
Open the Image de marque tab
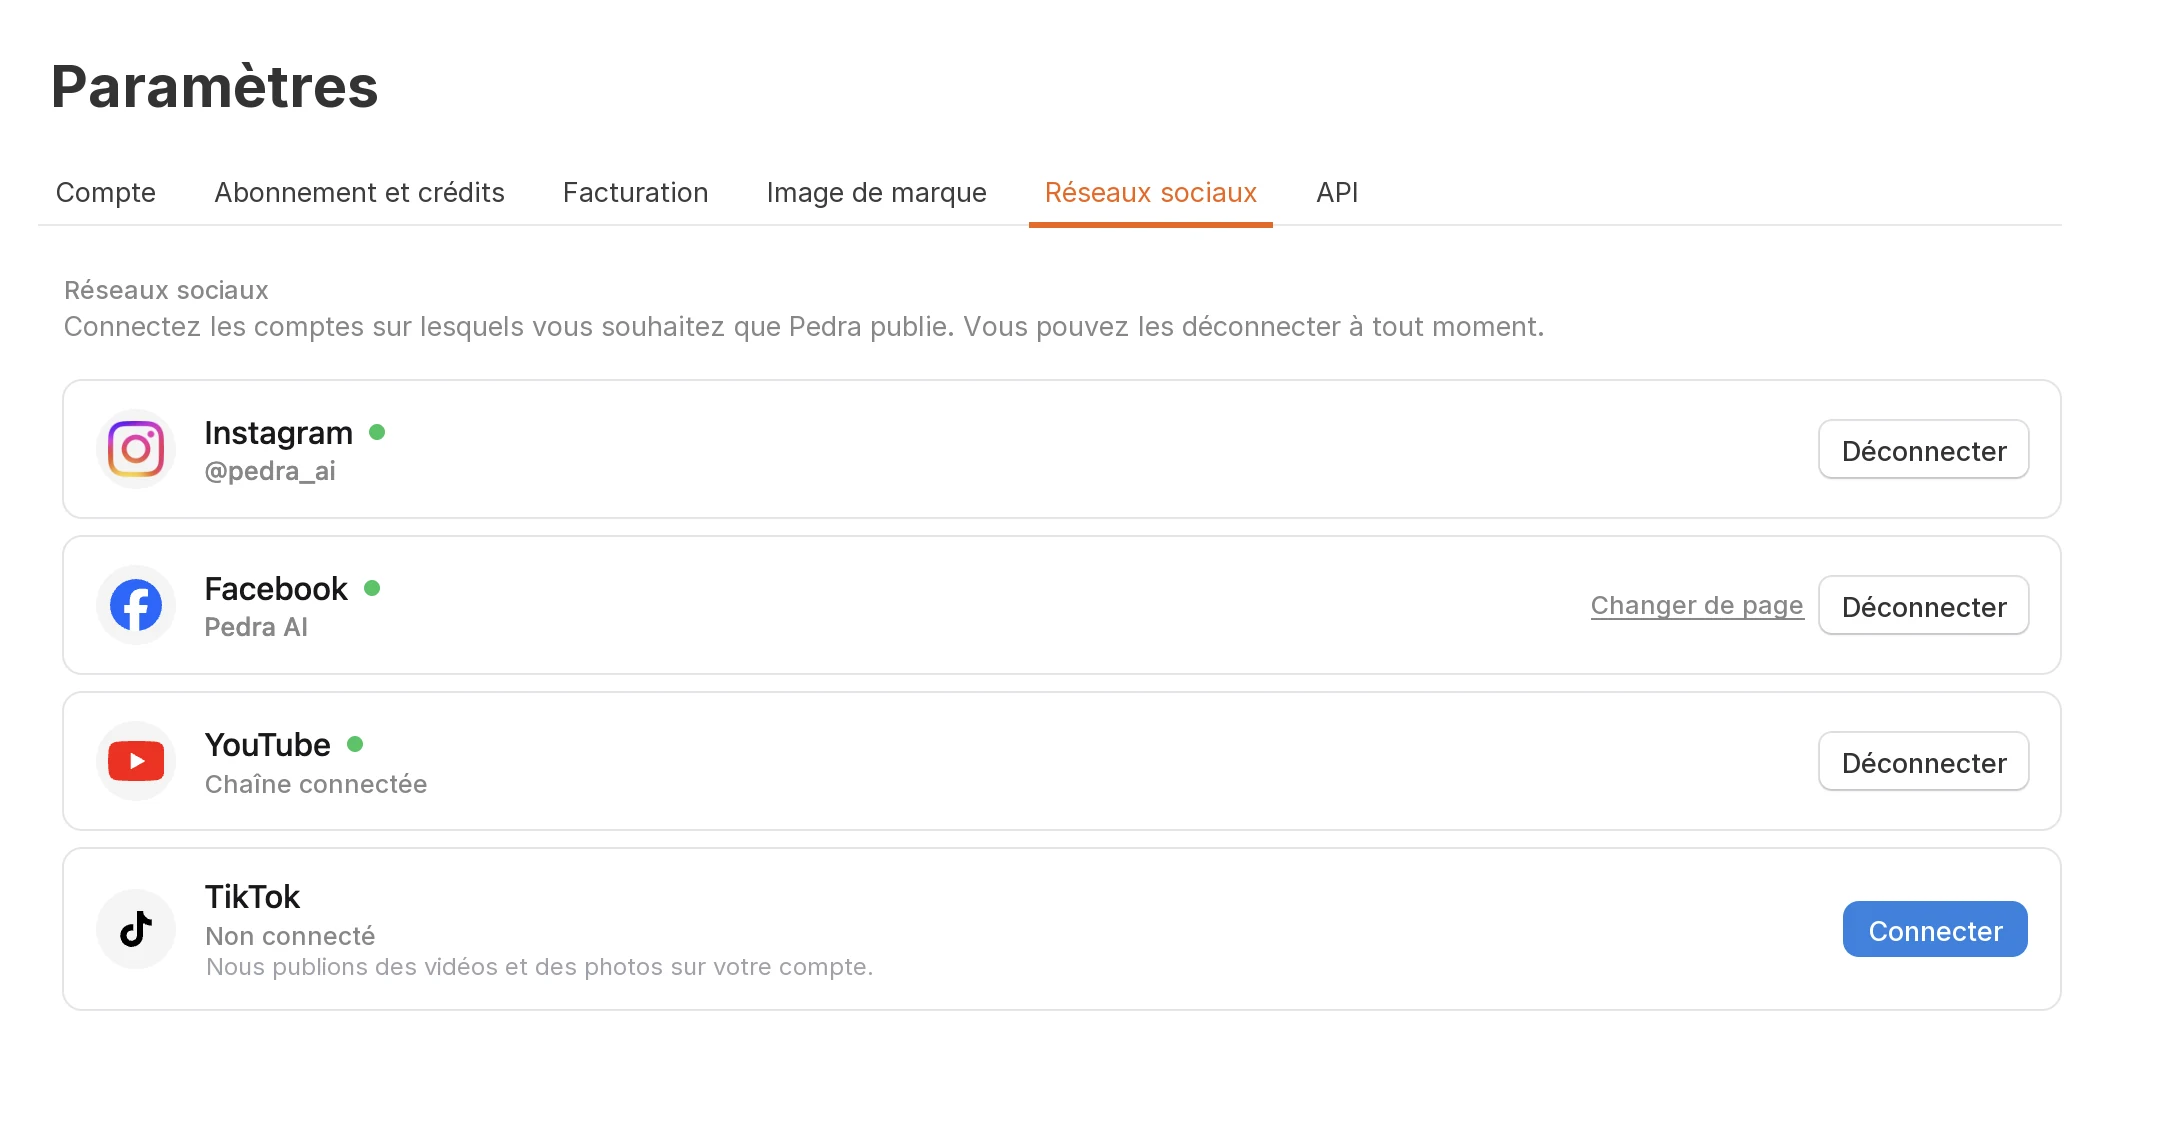tap(876, 192)
